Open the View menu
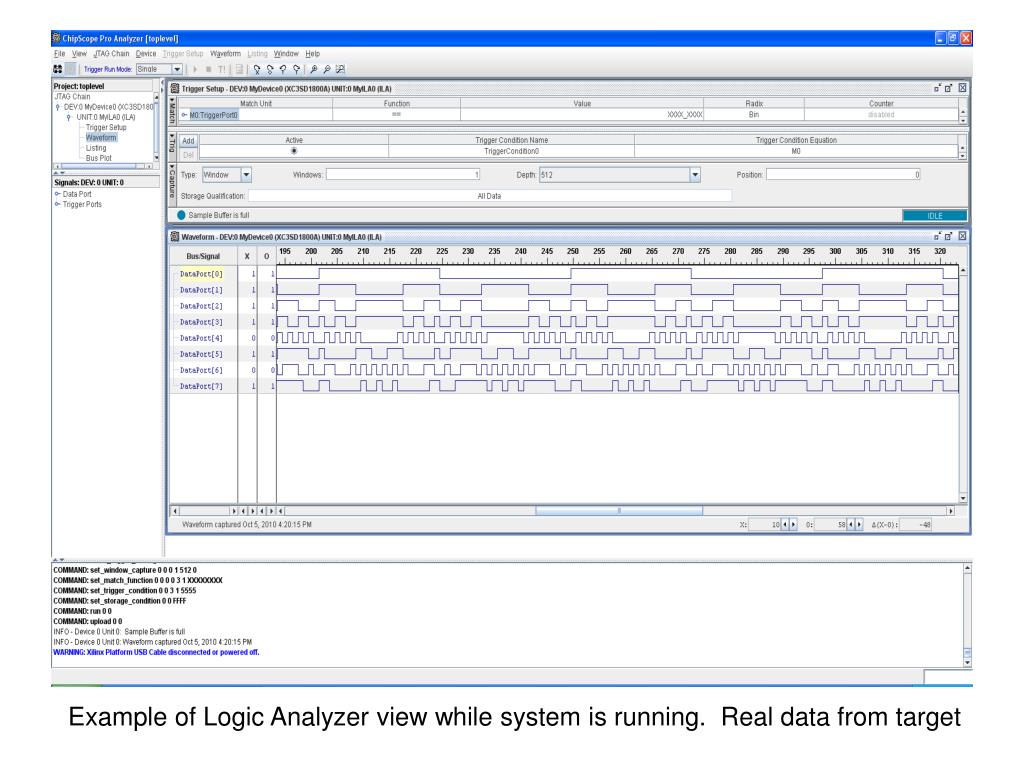 click(79, 54)
